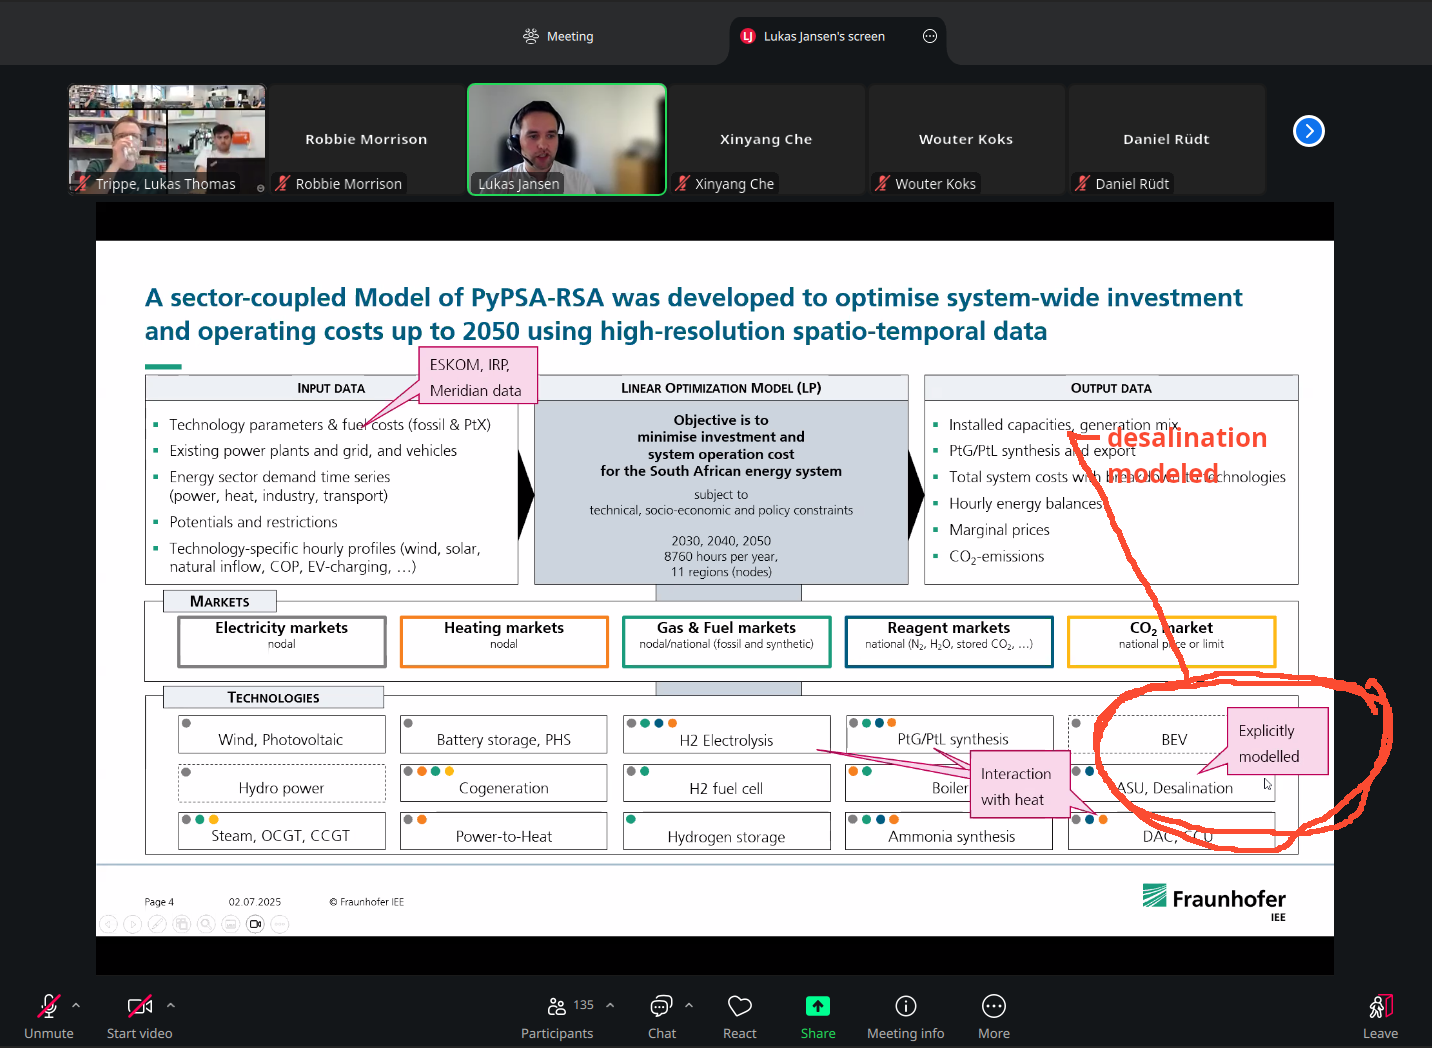Click the Fraunhofer IEE logo
Screen dimensions: 1432x1048
(x=1214, y=901)
